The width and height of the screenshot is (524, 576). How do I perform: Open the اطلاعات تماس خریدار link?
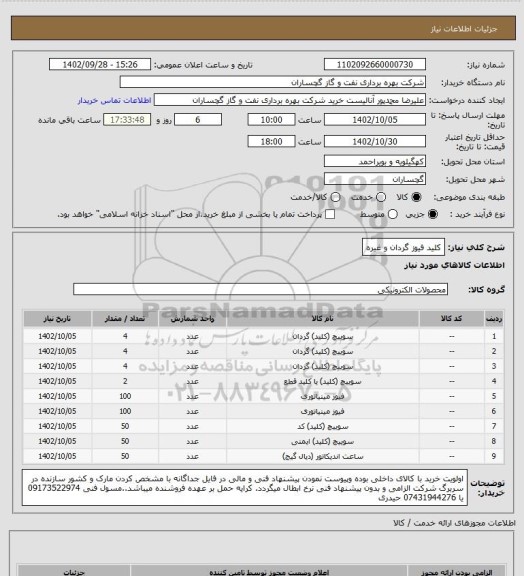(x=114, y=100)
